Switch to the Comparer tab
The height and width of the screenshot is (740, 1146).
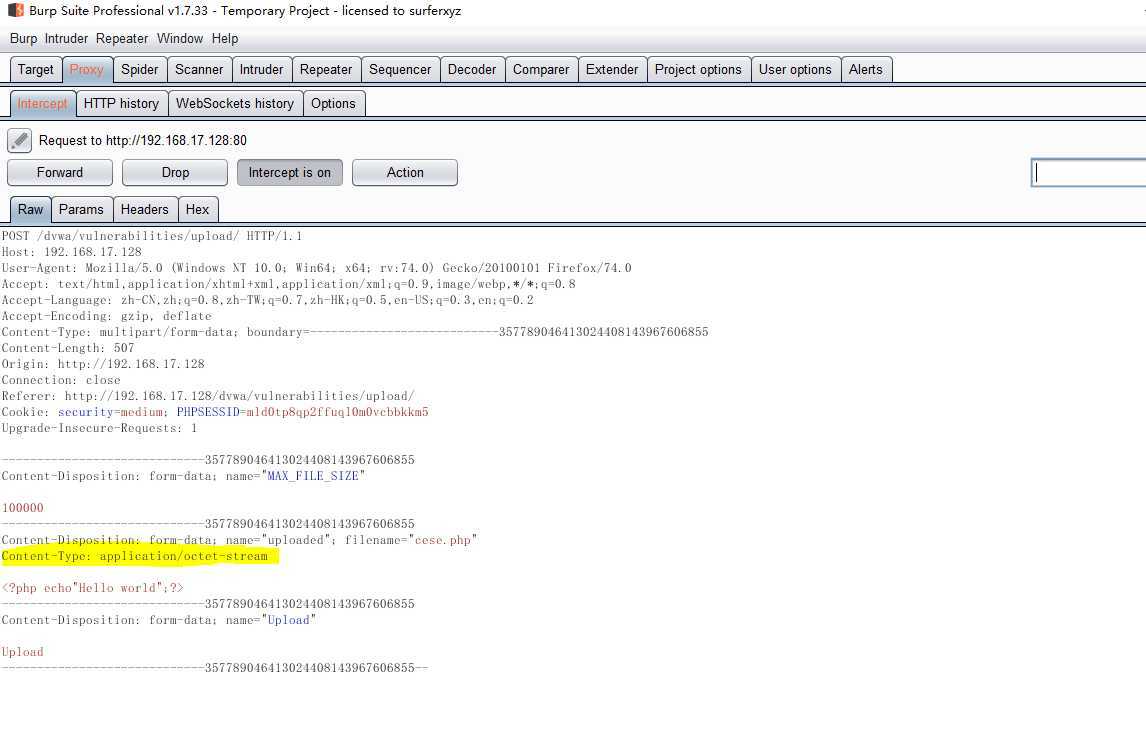point(541,69)
